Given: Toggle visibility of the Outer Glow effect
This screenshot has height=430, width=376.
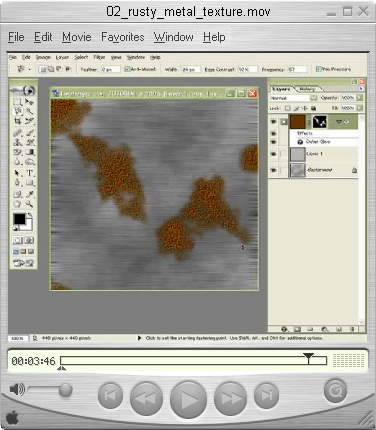Looking at the screenshot, I should point(273,142).
